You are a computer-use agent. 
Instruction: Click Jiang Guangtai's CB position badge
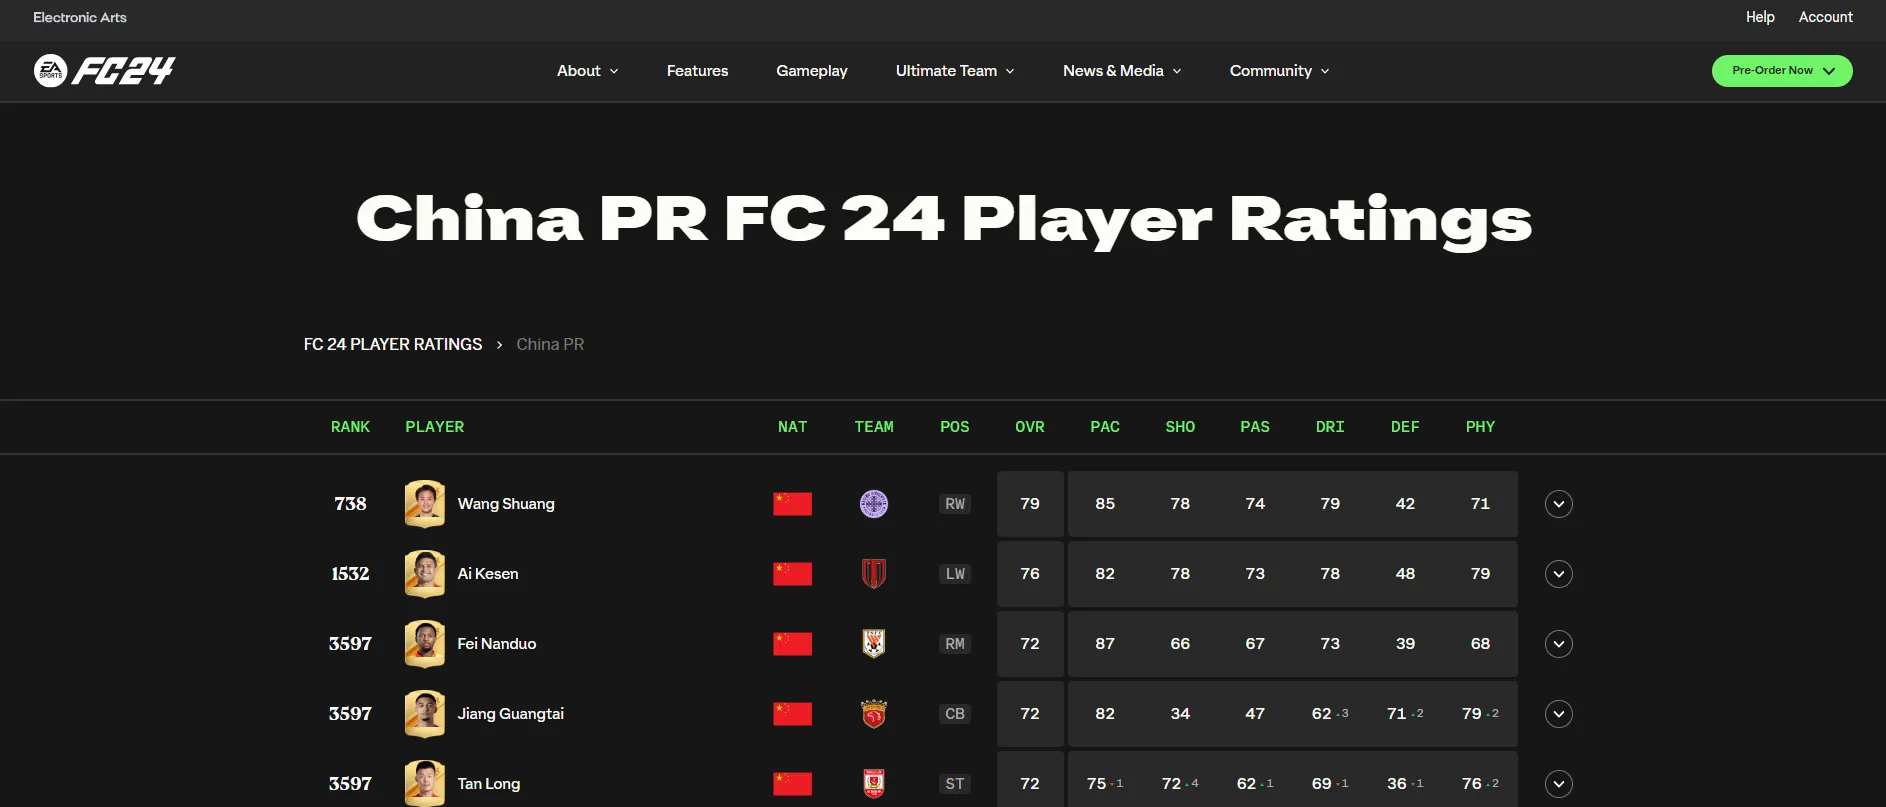tap(955, 714)
